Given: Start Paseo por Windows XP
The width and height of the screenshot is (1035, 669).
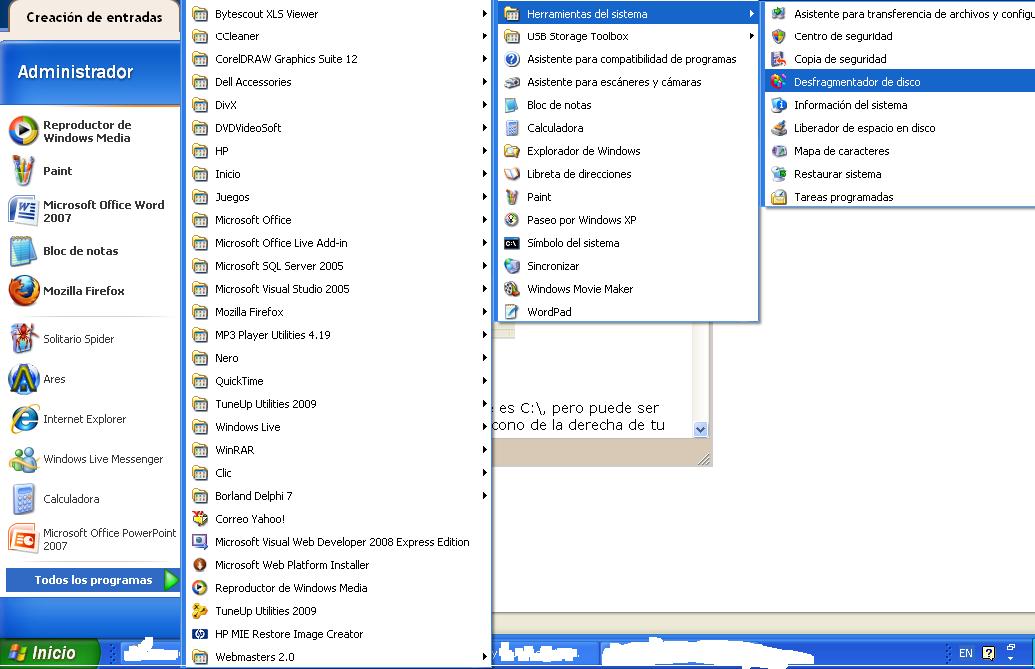Looking at the screenshot, I should tap(582, 219).
